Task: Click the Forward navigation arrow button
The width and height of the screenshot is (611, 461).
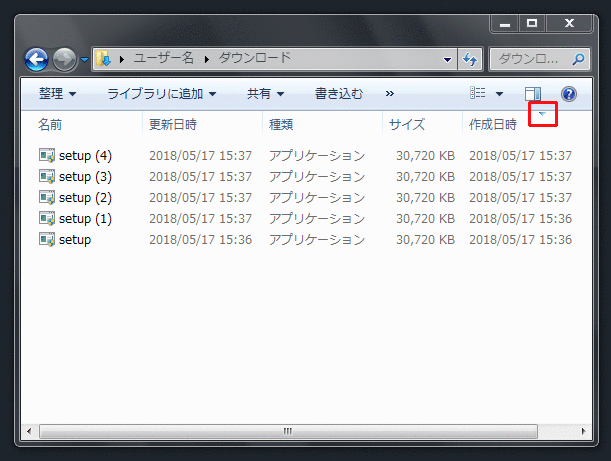Action: click(63, 59)
